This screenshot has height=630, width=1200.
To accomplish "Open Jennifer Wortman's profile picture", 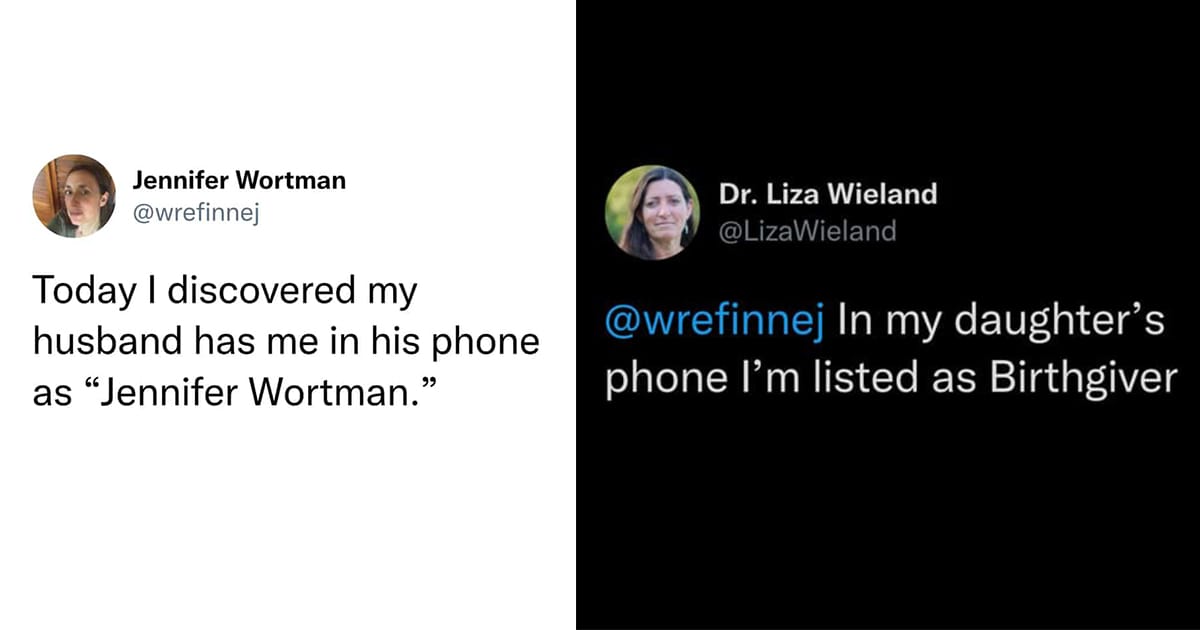I will [74, 196].
